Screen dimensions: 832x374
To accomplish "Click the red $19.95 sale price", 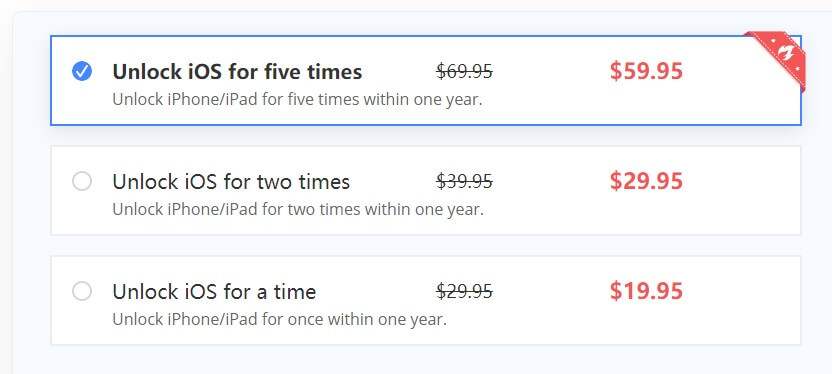I will (x=646, y=291).
